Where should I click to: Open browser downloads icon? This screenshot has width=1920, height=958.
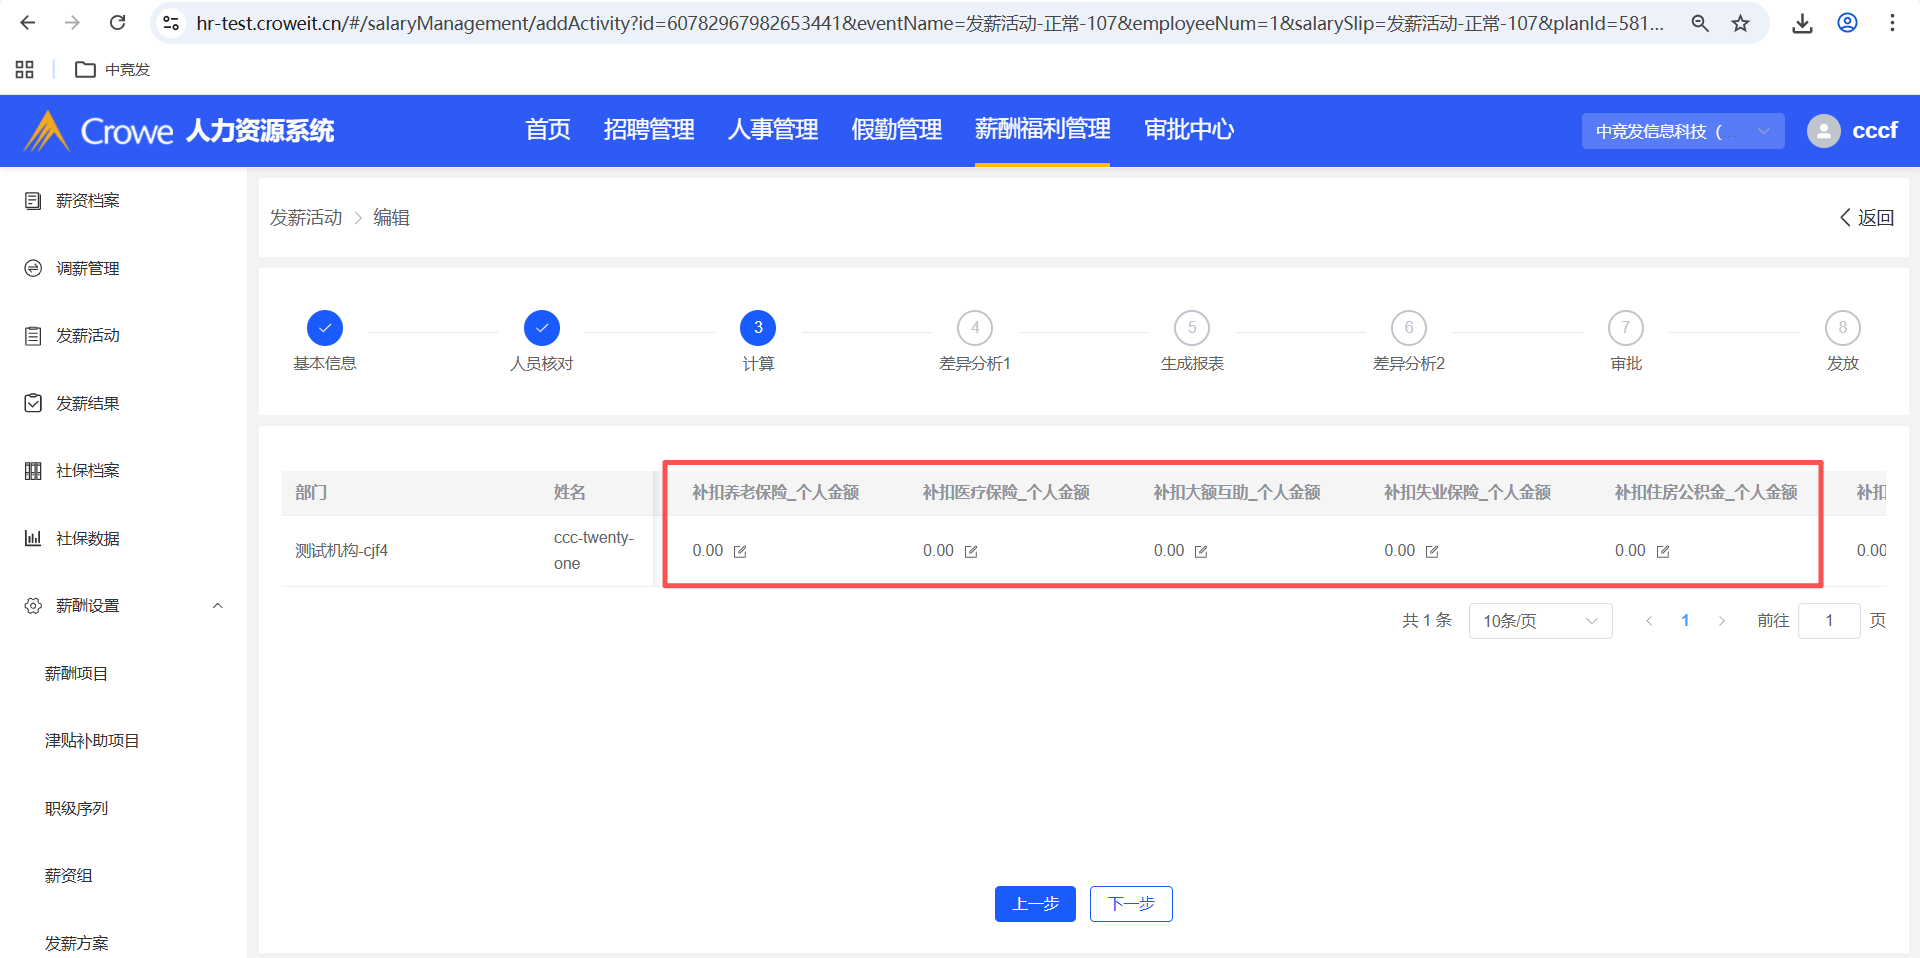pyautogui.click(x=1802, y=23)
